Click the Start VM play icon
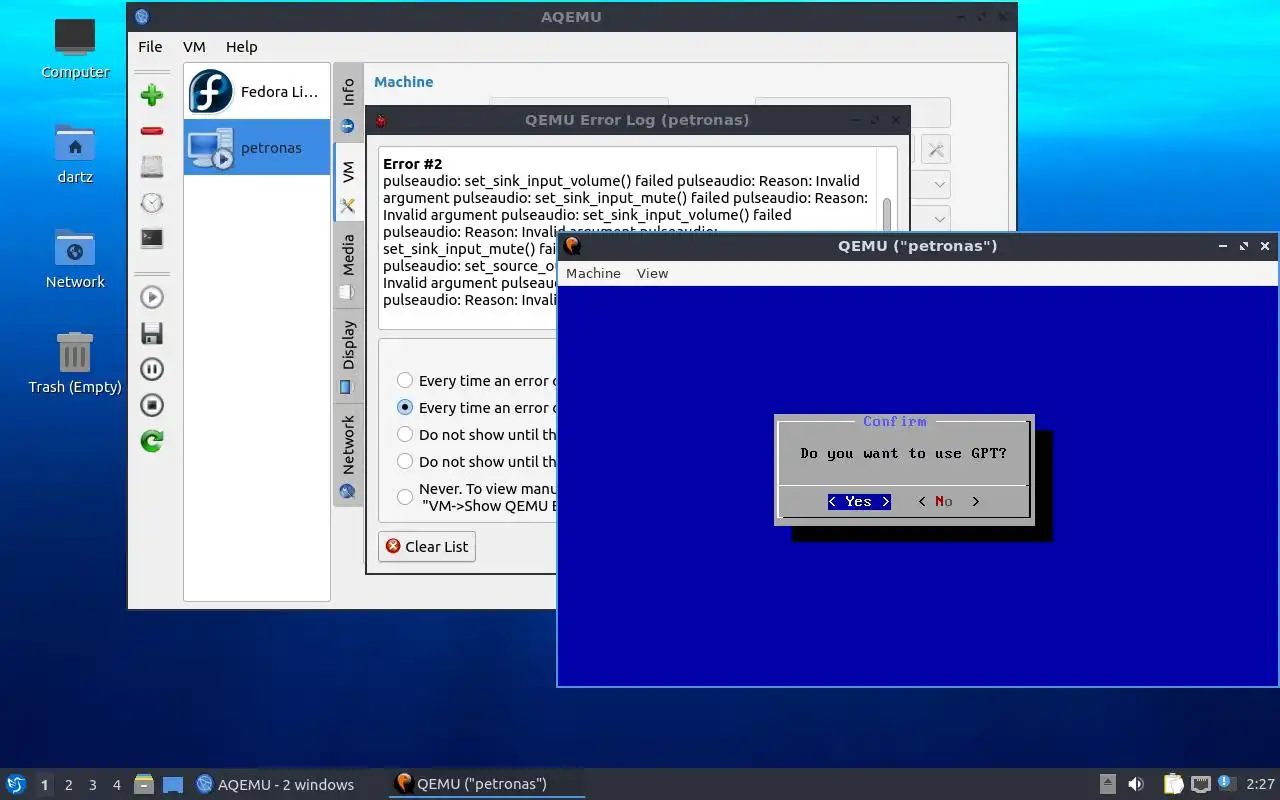This screenshot has width=1280, height=800. 152,297
